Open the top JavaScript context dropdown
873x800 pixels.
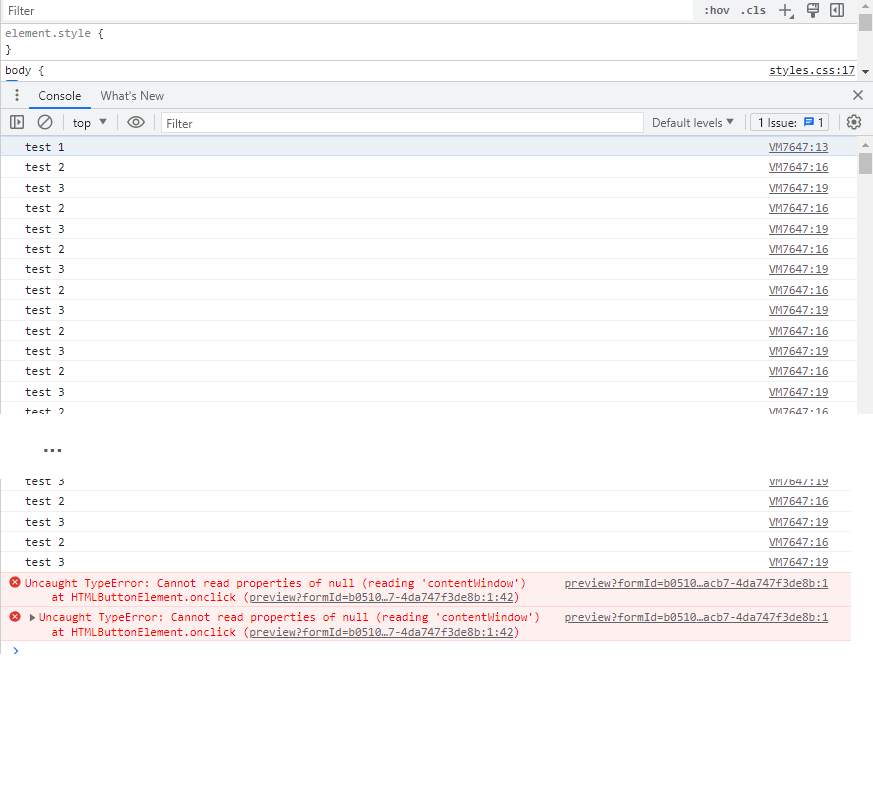89,123
